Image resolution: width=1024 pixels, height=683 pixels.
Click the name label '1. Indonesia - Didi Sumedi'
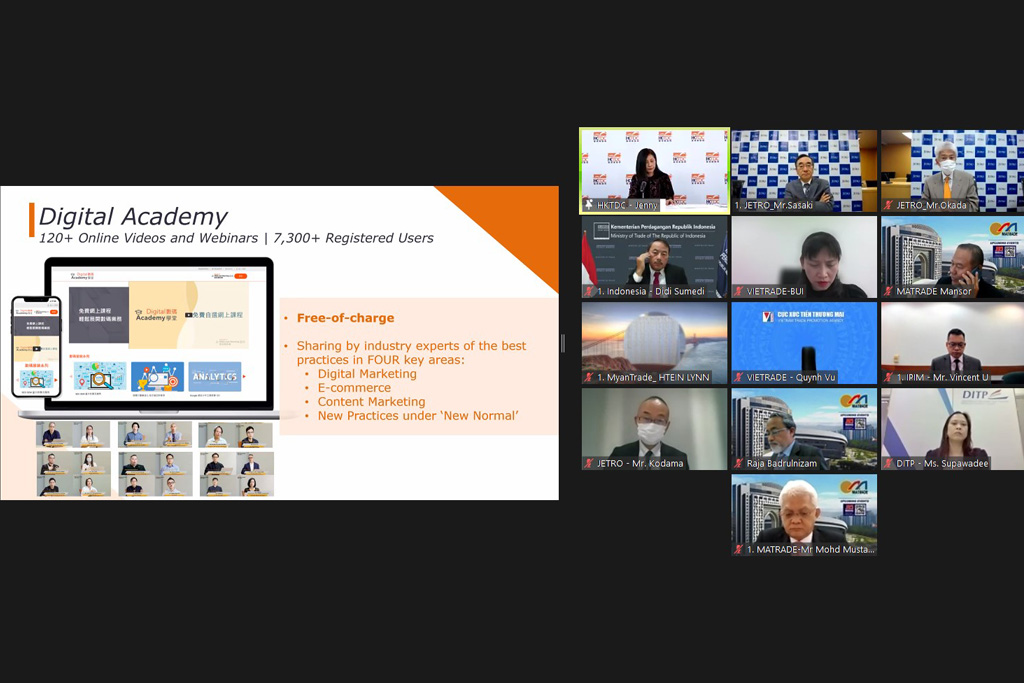(650, 291)
